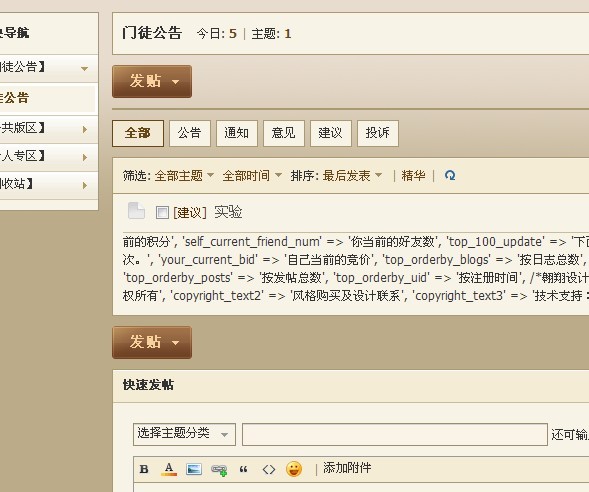
Task: Open the 全部时间 filter dropdown
Action: click(252, 175)
